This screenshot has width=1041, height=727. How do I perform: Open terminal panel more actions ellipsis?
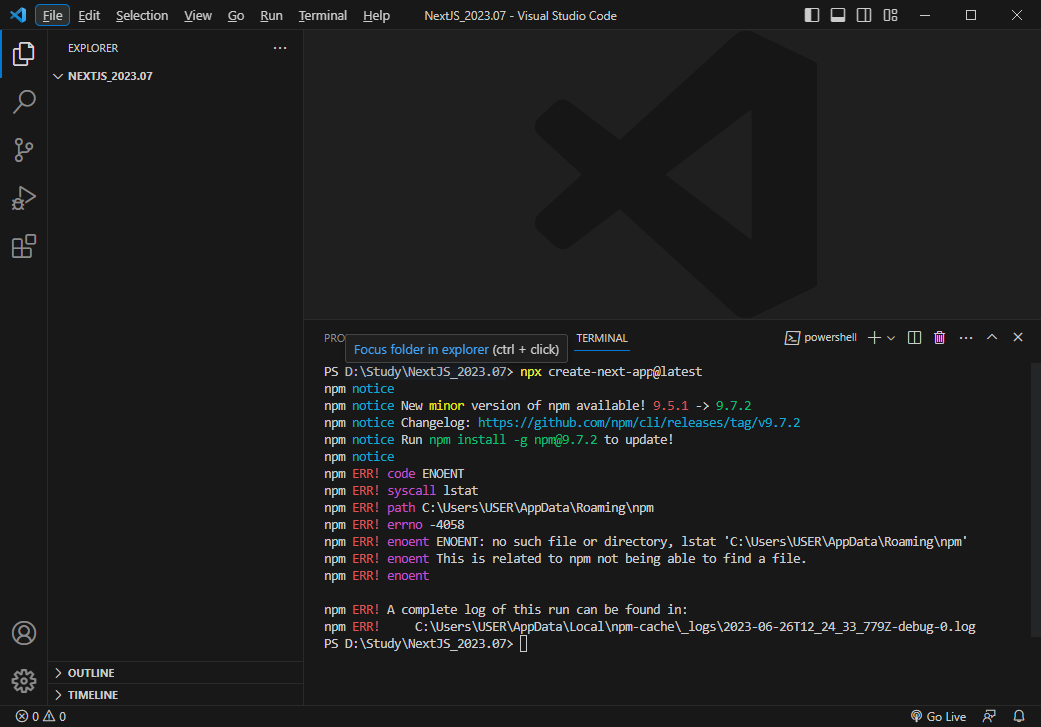pyautogui.click(x=966, y=338)
